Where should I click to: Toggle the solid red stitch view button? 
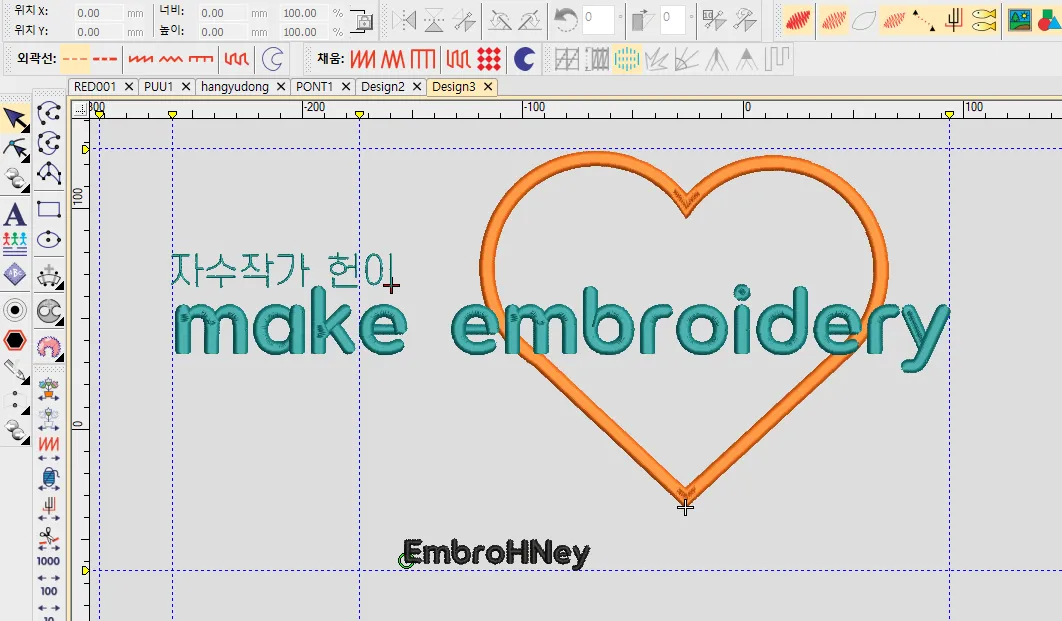[798, 19]
